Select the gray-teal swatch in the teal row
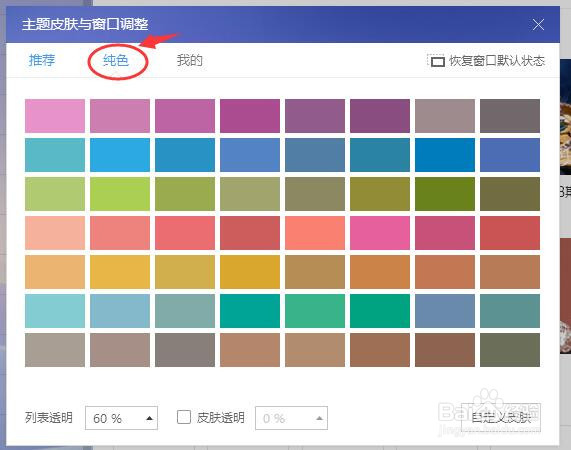571x450 pixels. click(185, 311)
